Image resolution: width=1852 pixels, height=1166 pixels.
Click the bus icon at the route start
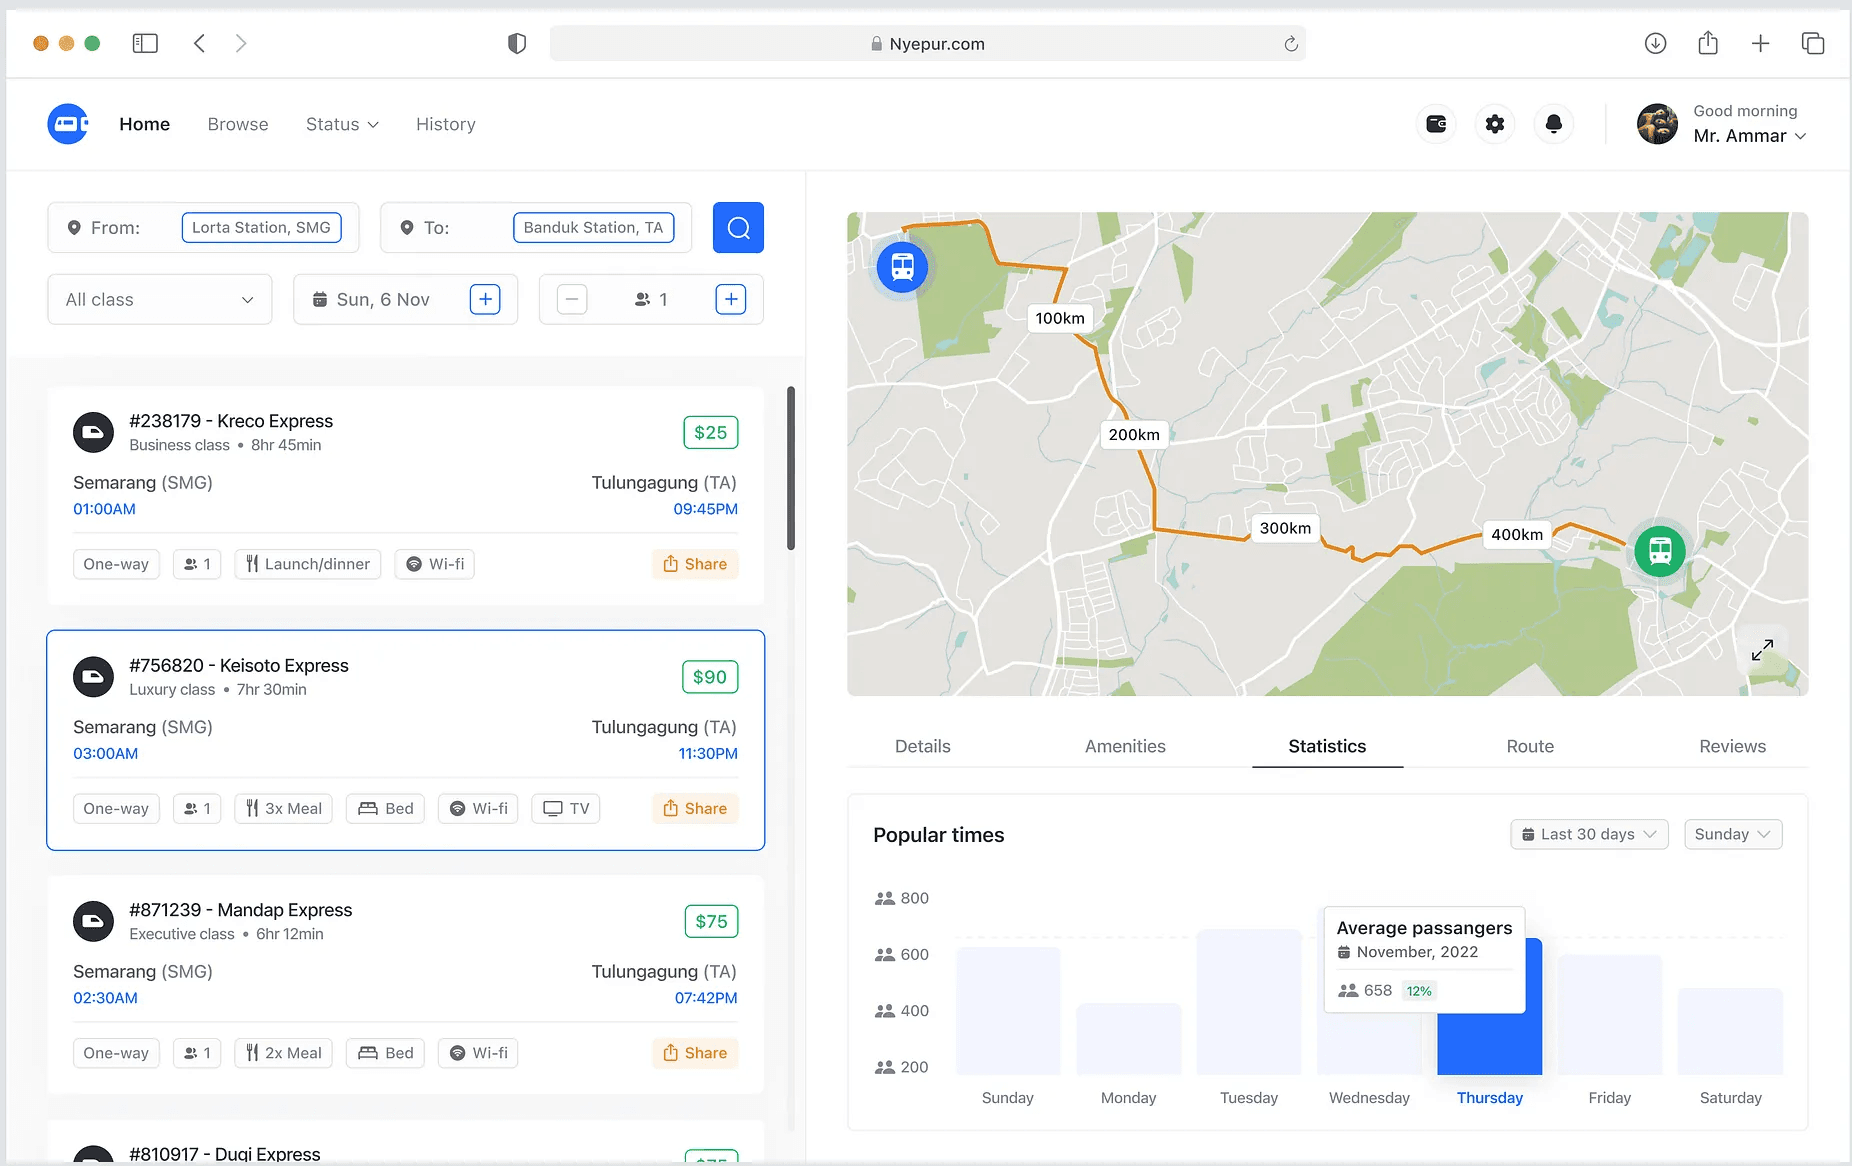(x=901, y=267)
